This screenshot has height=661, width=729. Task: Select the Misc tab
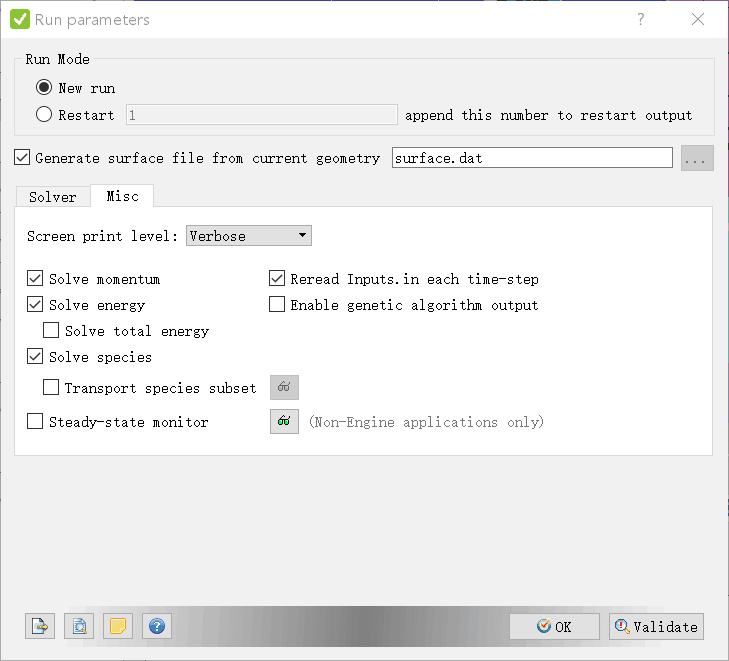point(122,196)
